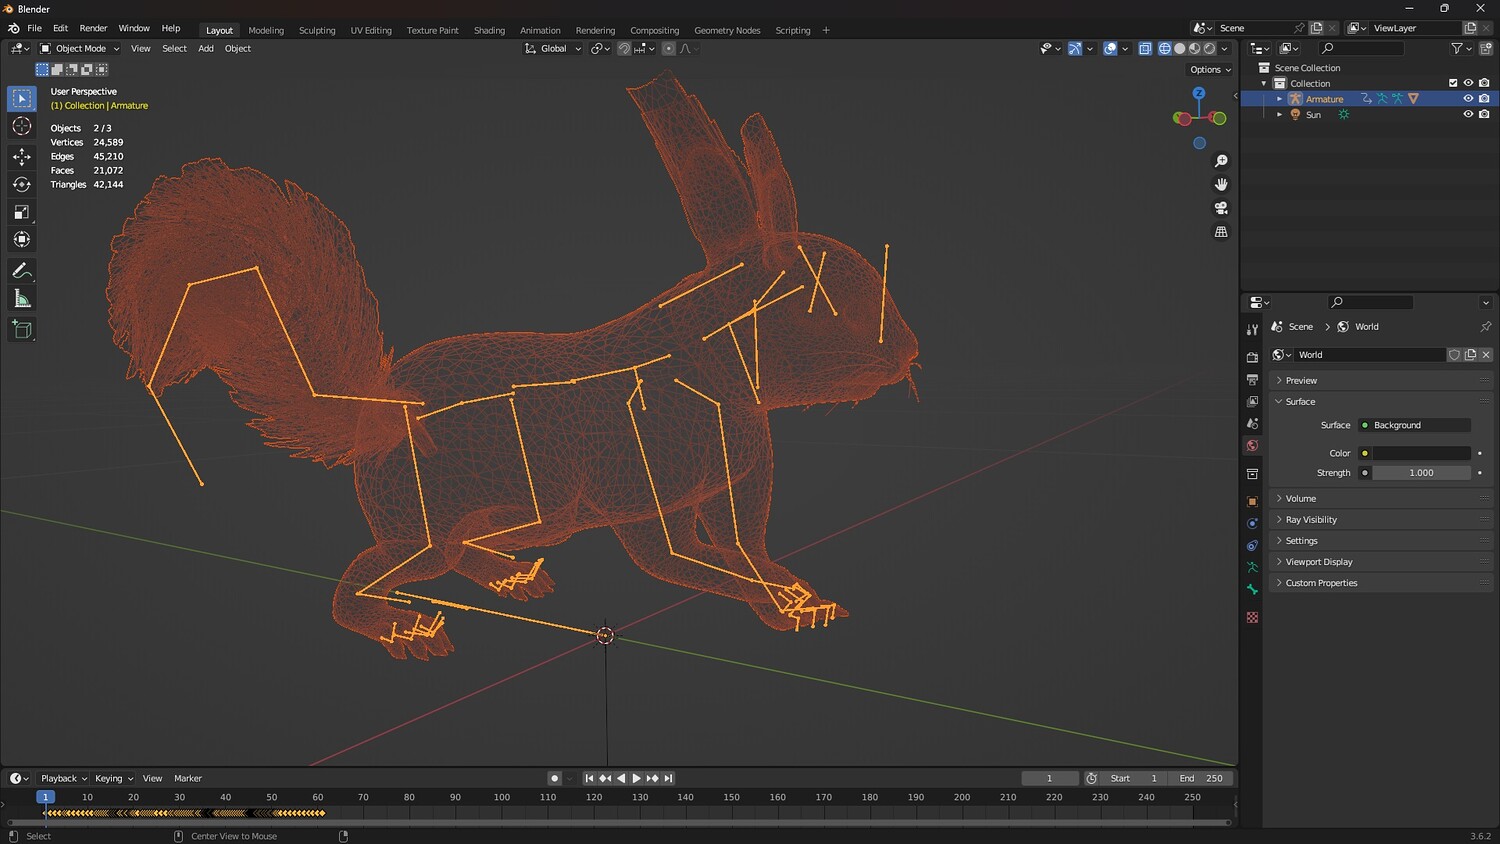The image size is (1500, 844).
Task: Click the Options button in viewport
Action: pos(1210,70)
